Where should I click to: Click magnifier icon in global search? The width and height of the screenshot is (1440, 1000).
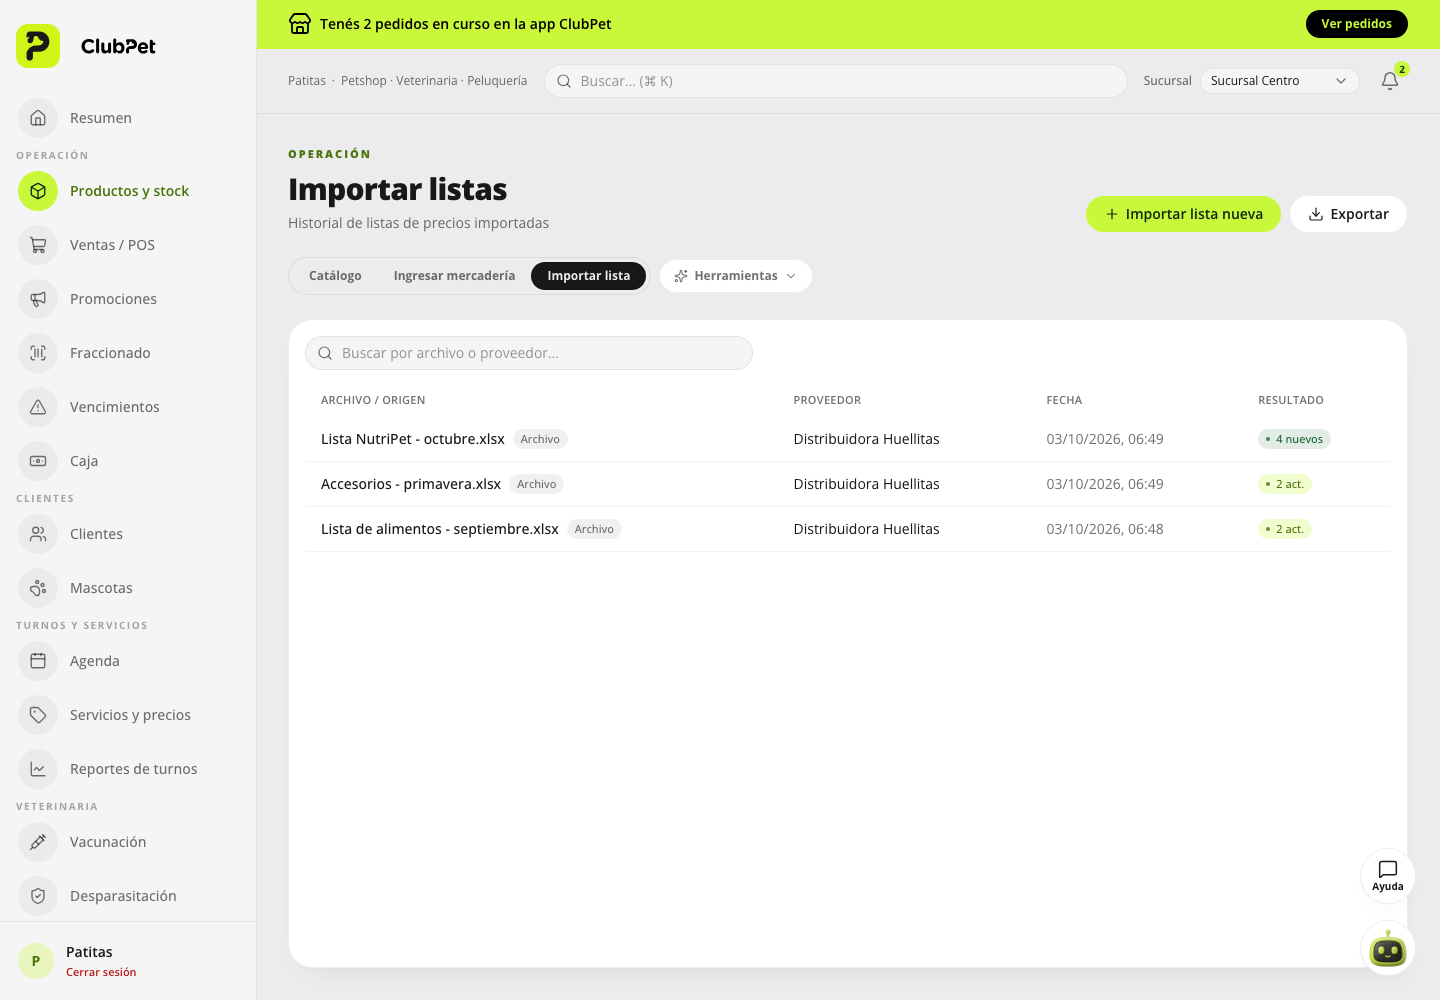[564, 81]
